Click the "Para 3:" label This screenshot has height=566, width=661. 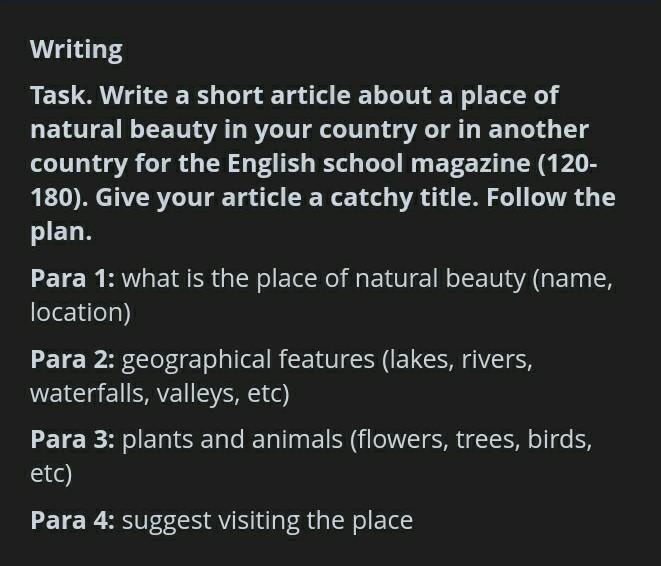(x=72, y=439)
